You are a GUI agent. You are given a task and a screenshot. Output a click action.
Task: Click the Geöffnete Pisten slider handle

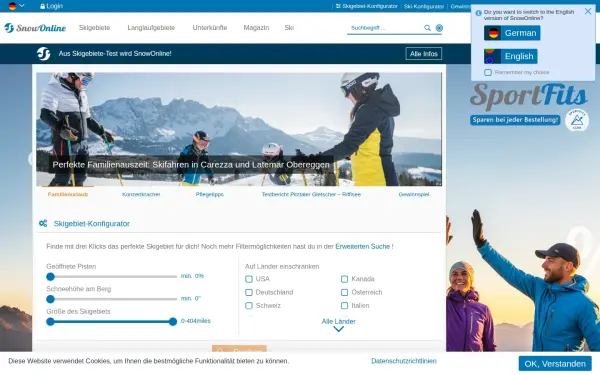pos(50,276)
